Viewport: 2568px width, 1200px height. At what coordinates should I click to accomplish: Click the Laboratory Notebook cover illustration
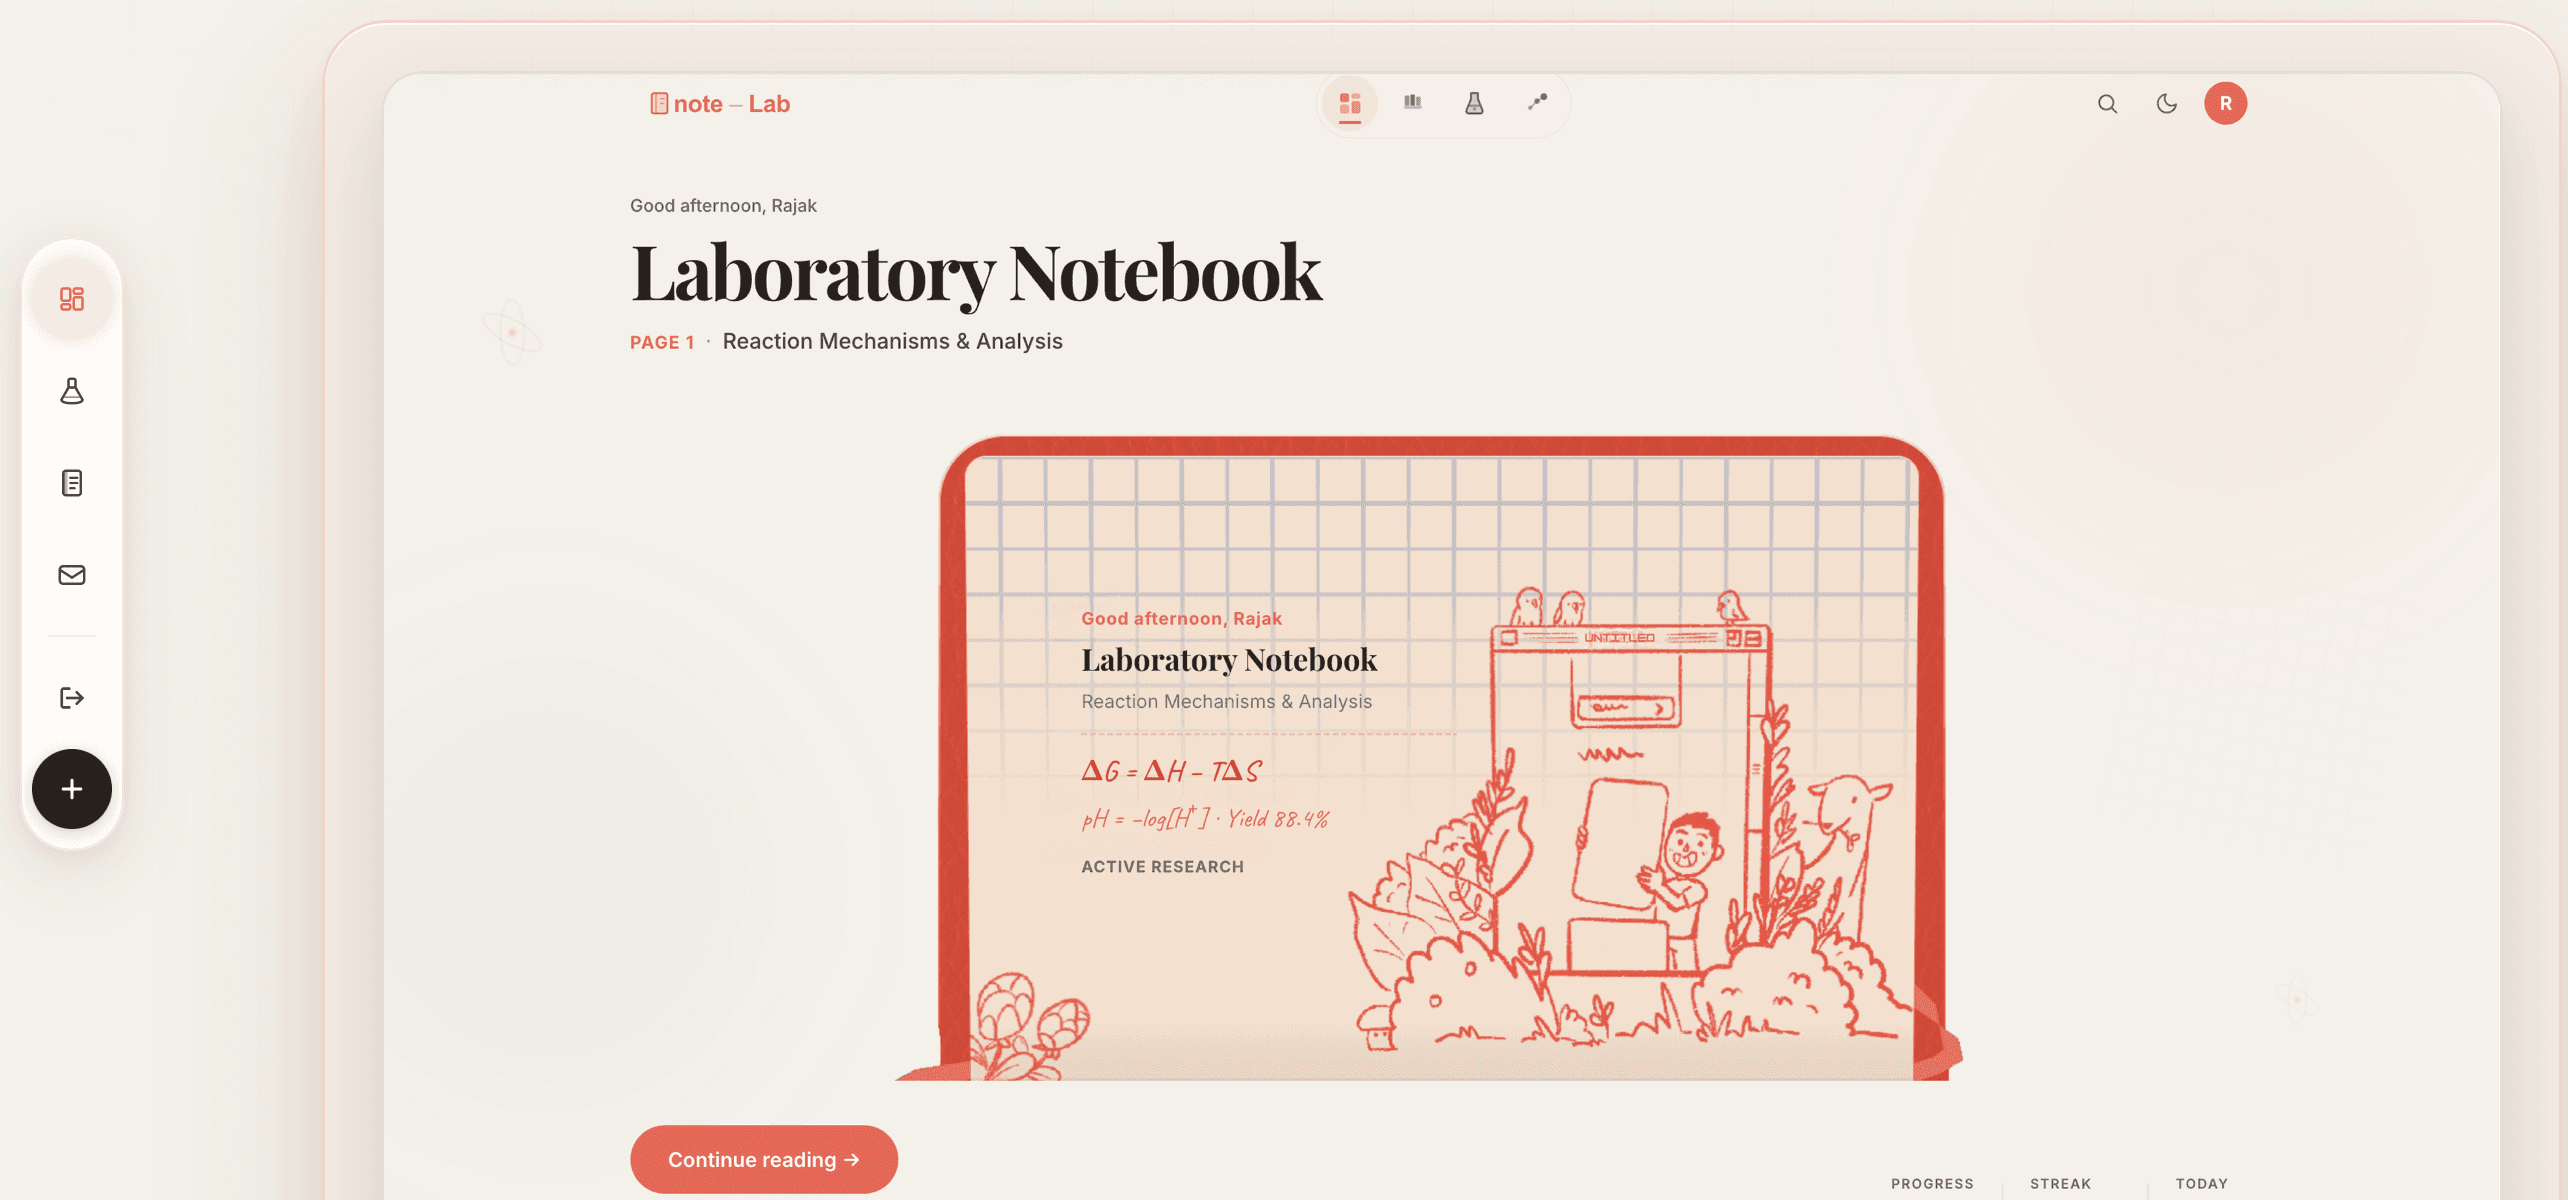click(1428, 758)
